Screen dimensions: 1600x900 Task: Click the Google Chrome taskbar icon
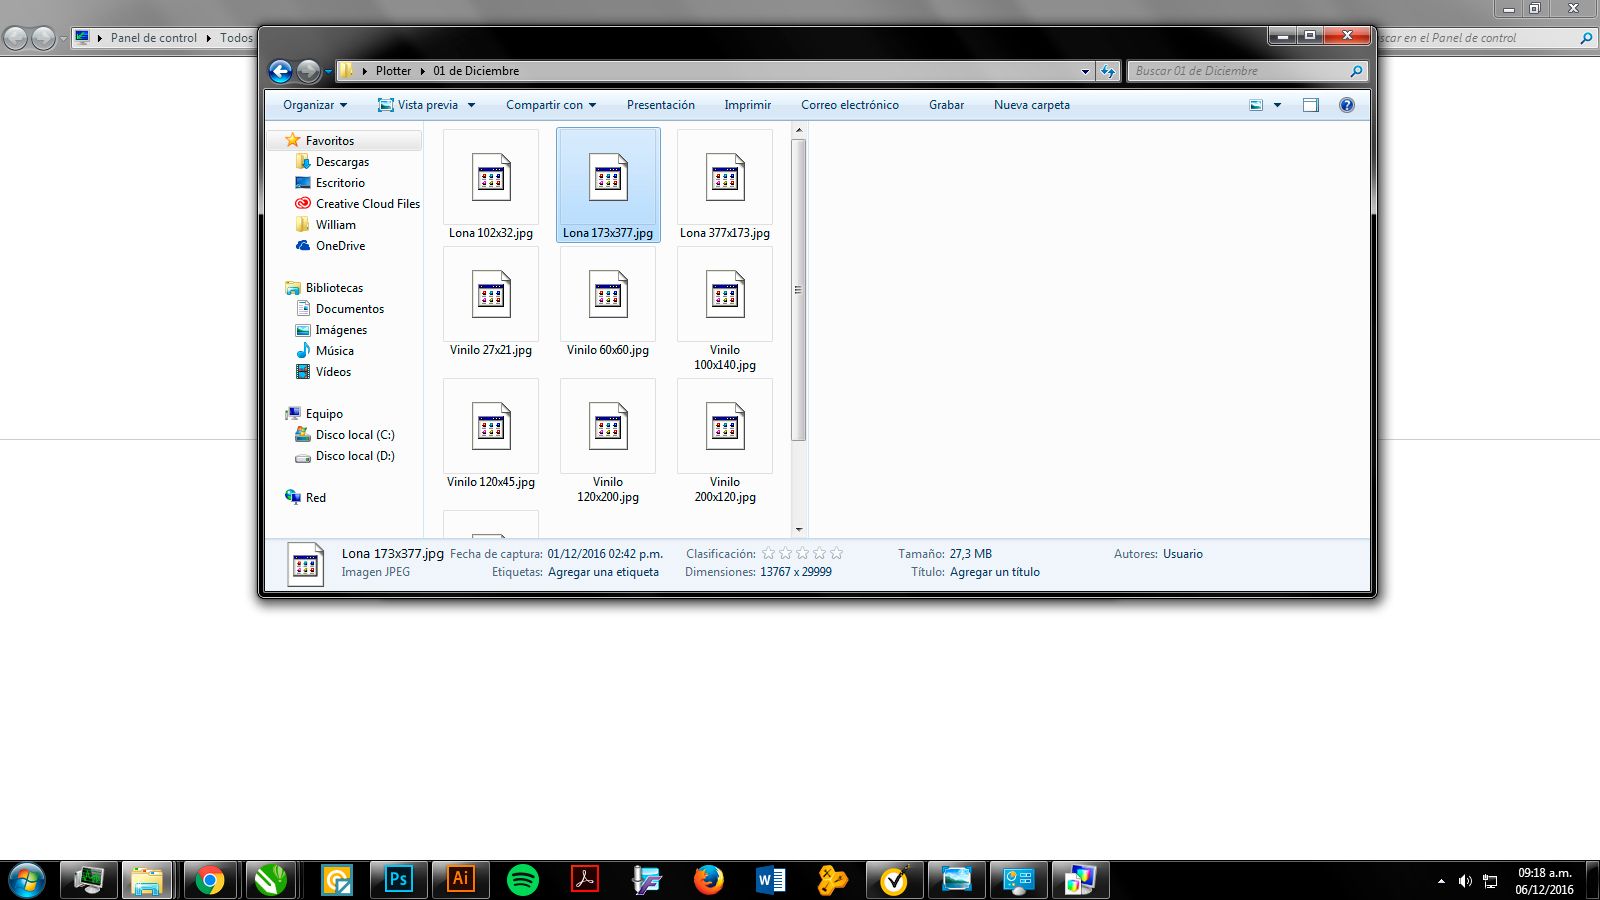210,880
